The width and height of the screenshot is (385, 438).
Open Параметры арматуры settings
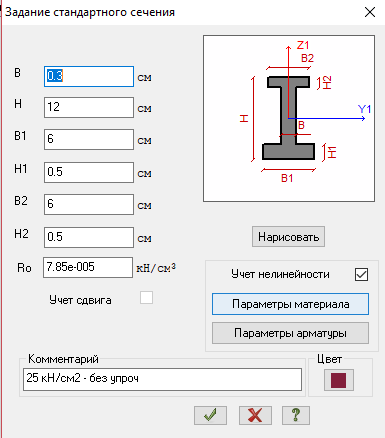tap(290, 333)
